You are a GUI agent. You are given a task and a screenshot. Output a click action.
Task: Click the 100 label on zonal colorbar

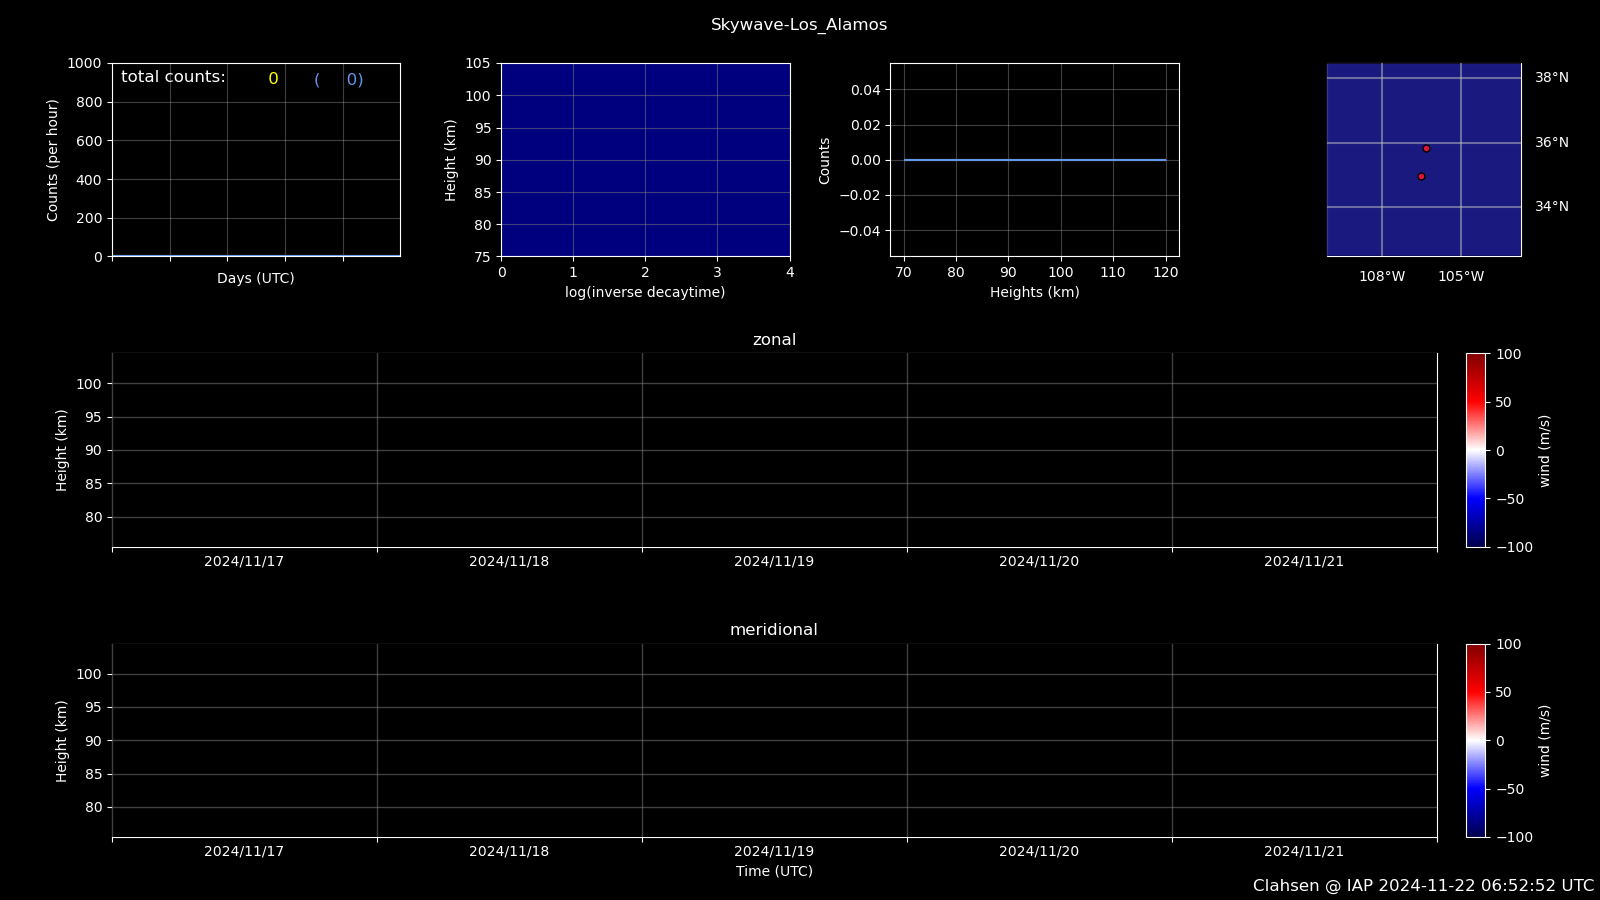click(x=1508, y=355)
